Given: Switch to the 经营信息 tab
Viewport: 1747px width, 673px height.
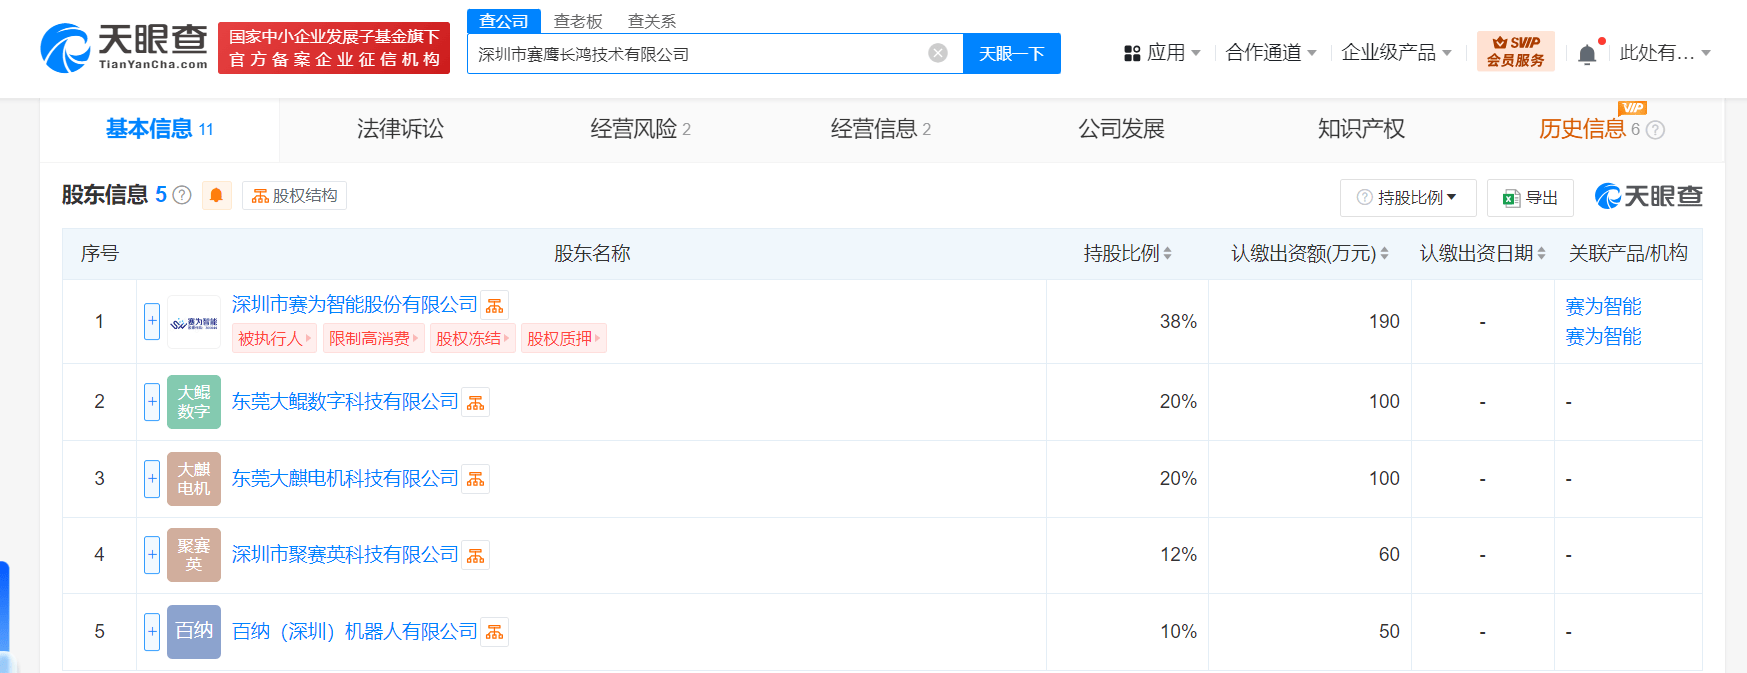Looking at the screenshot, I should pyautogui.click(x=880, y=129).
